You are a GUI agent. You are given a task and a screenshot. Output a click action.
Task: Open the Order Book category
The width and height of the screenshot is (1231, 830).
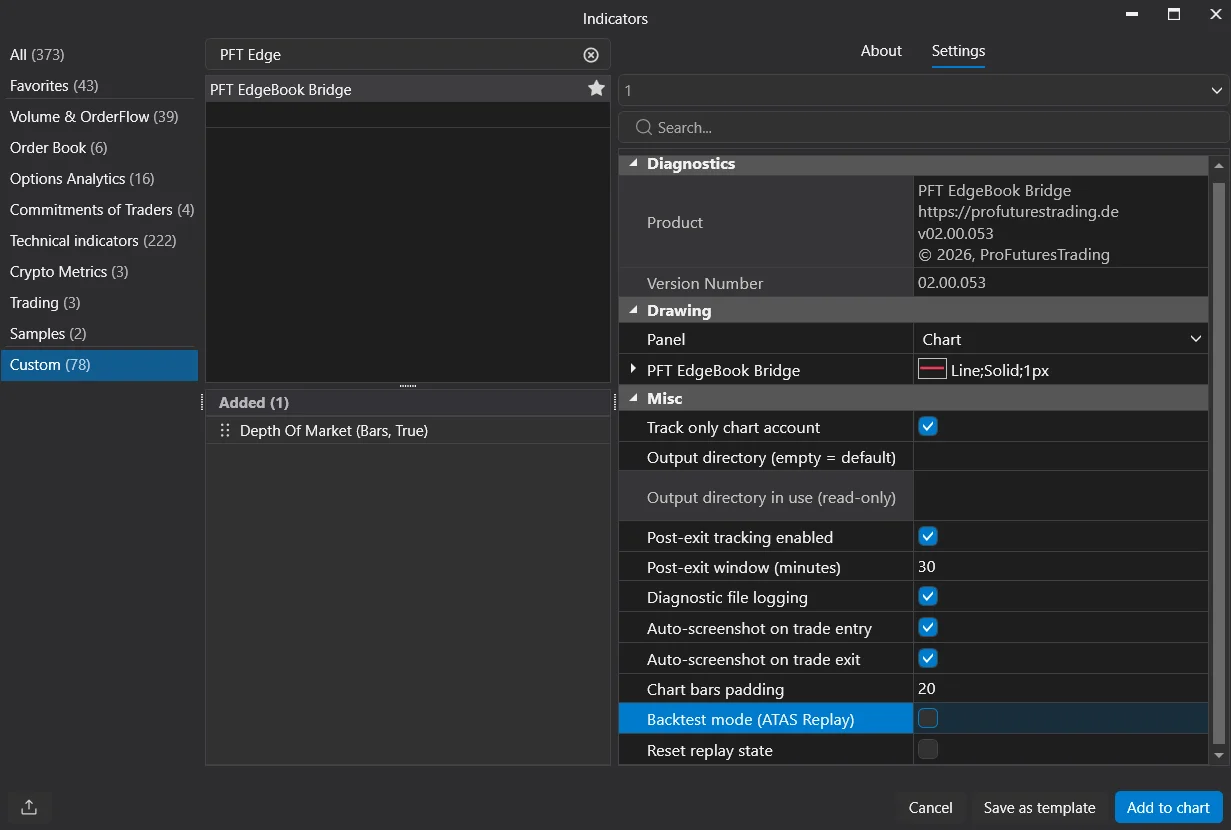pyautogui.click(x=99, y=148)
